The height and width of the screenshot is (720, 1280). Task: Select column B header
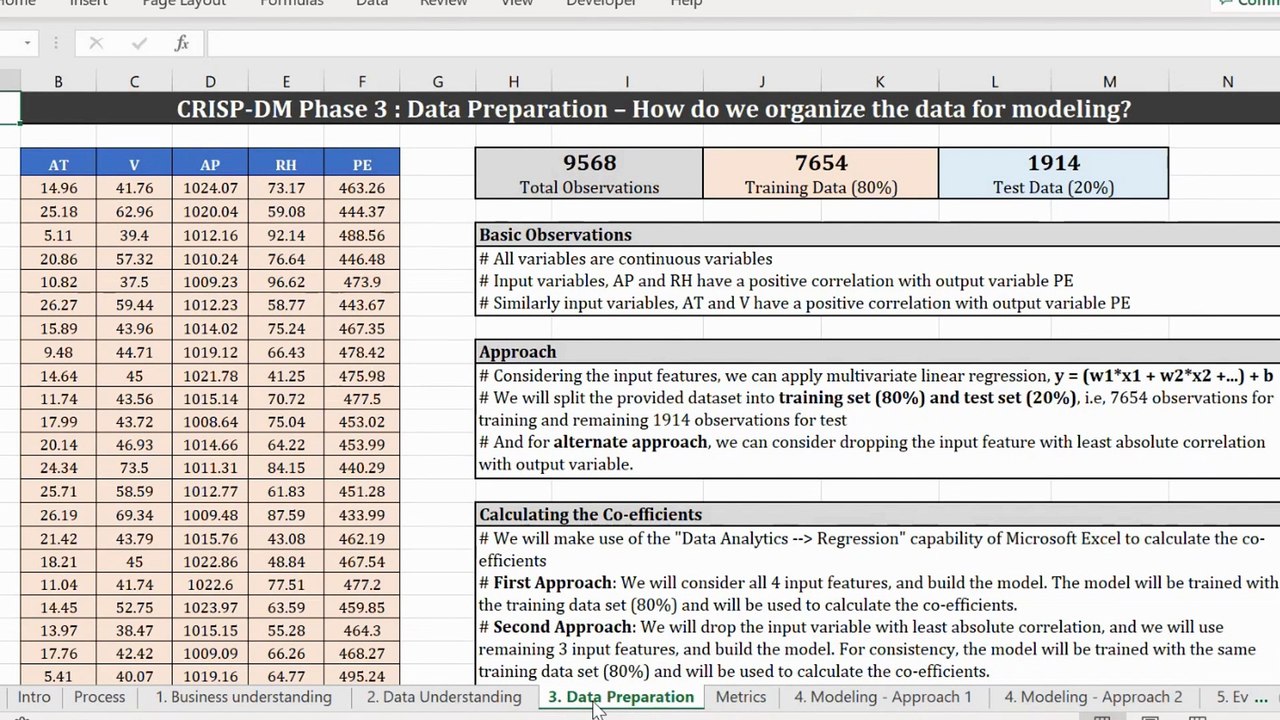(x=58, y=82)
